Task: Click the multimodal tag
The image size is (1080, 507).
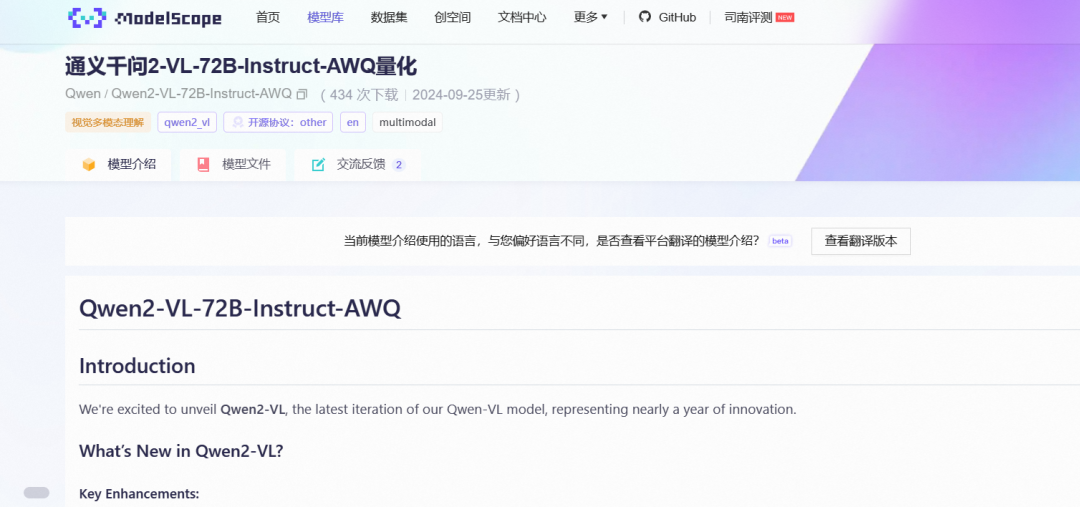Action: pos(408,123)
